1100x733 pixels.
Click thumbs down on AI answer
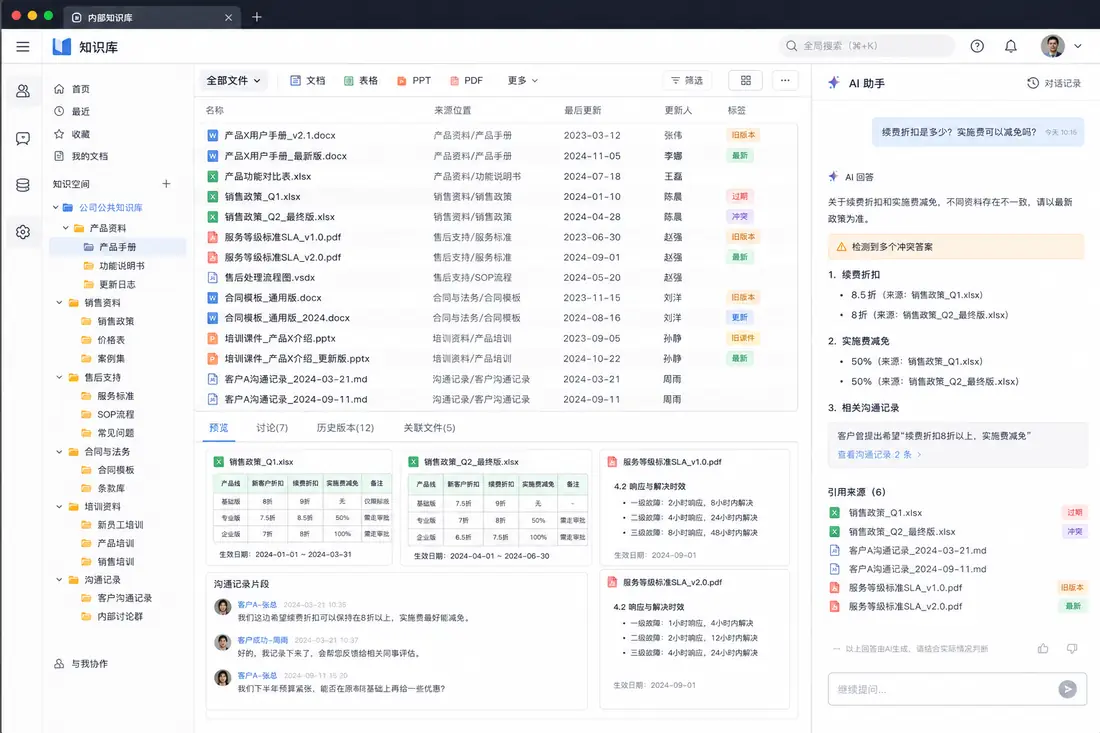[1072, 648]
